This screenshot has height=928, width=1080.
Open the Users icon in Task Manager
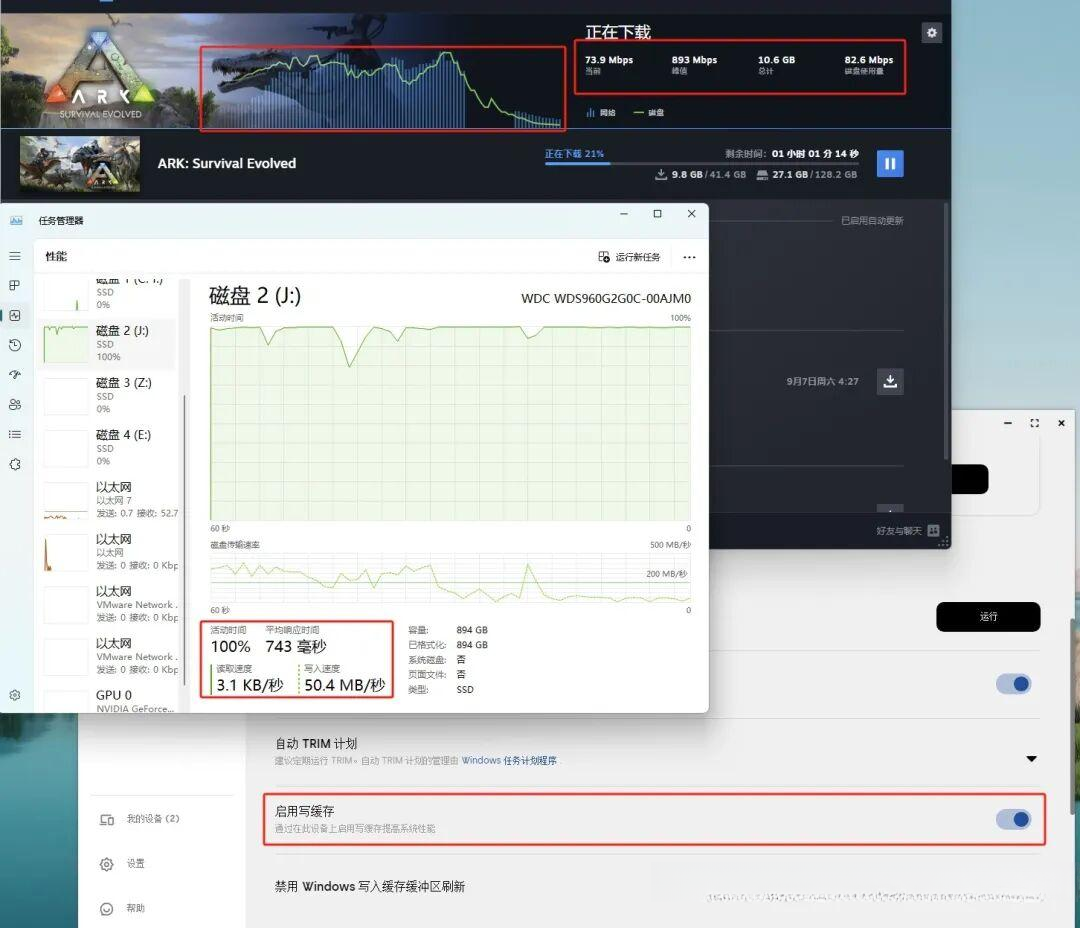point(15,404)
